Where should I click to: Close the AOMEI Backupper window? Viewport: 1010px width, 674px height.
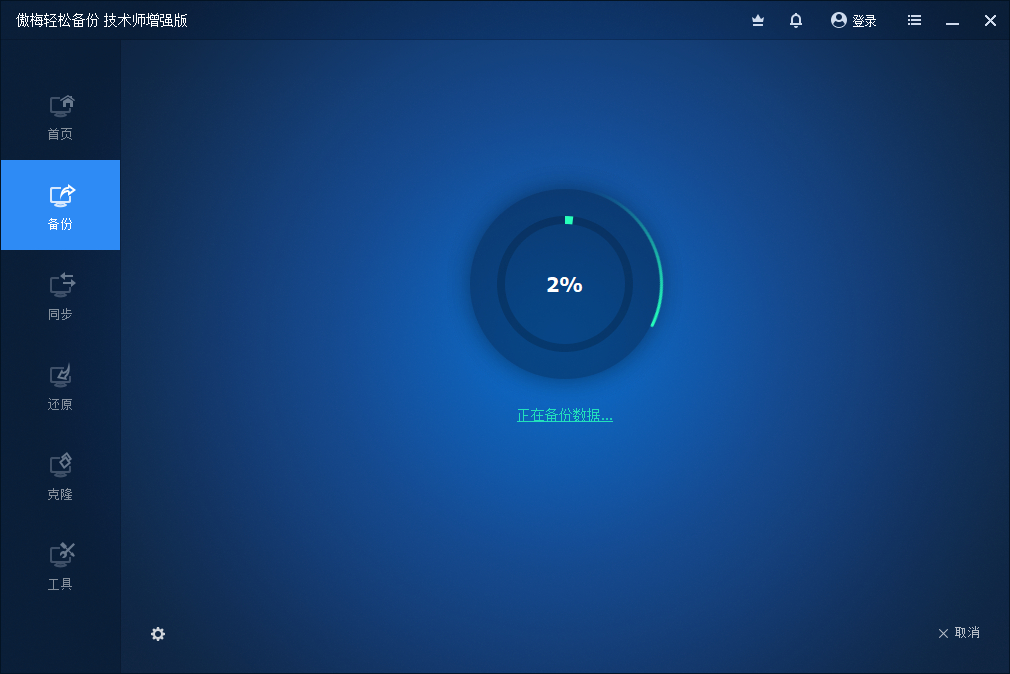tap(991, 21)
